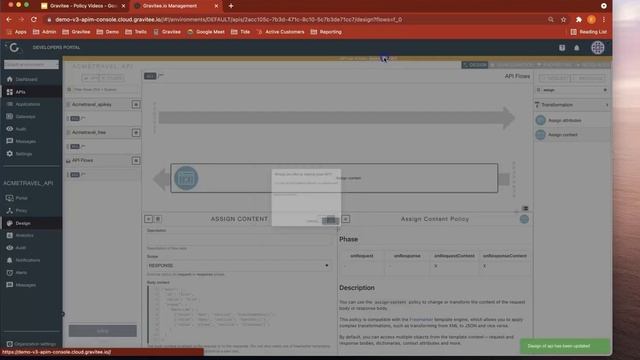The height and width of the screenshot is (360, 640).
Task: Open policy filter dropdown showing assign
Action: (x=572, y=90)
